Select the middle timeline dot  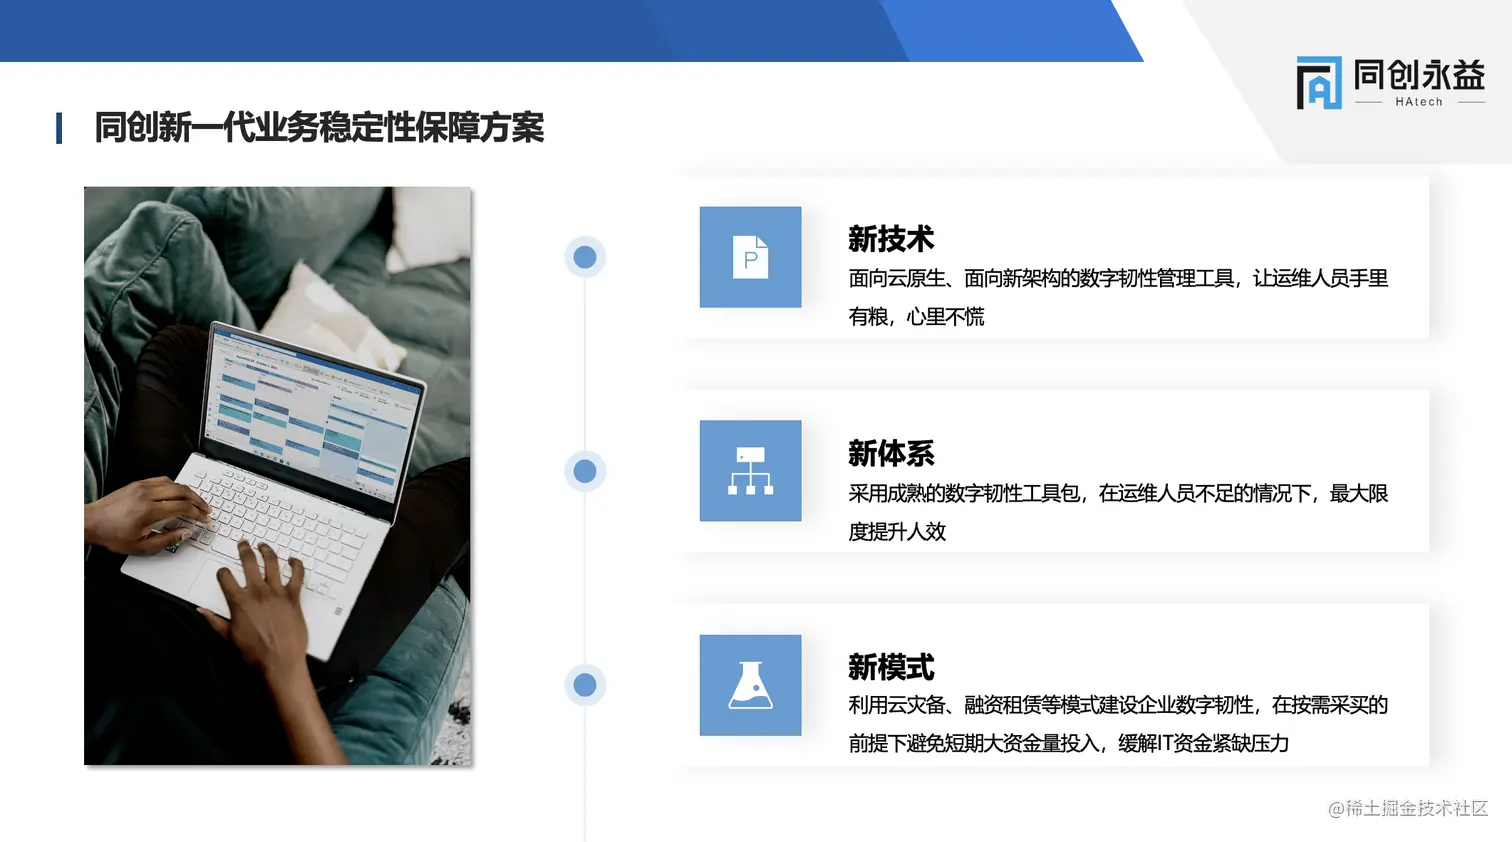[x=584, y=470]
